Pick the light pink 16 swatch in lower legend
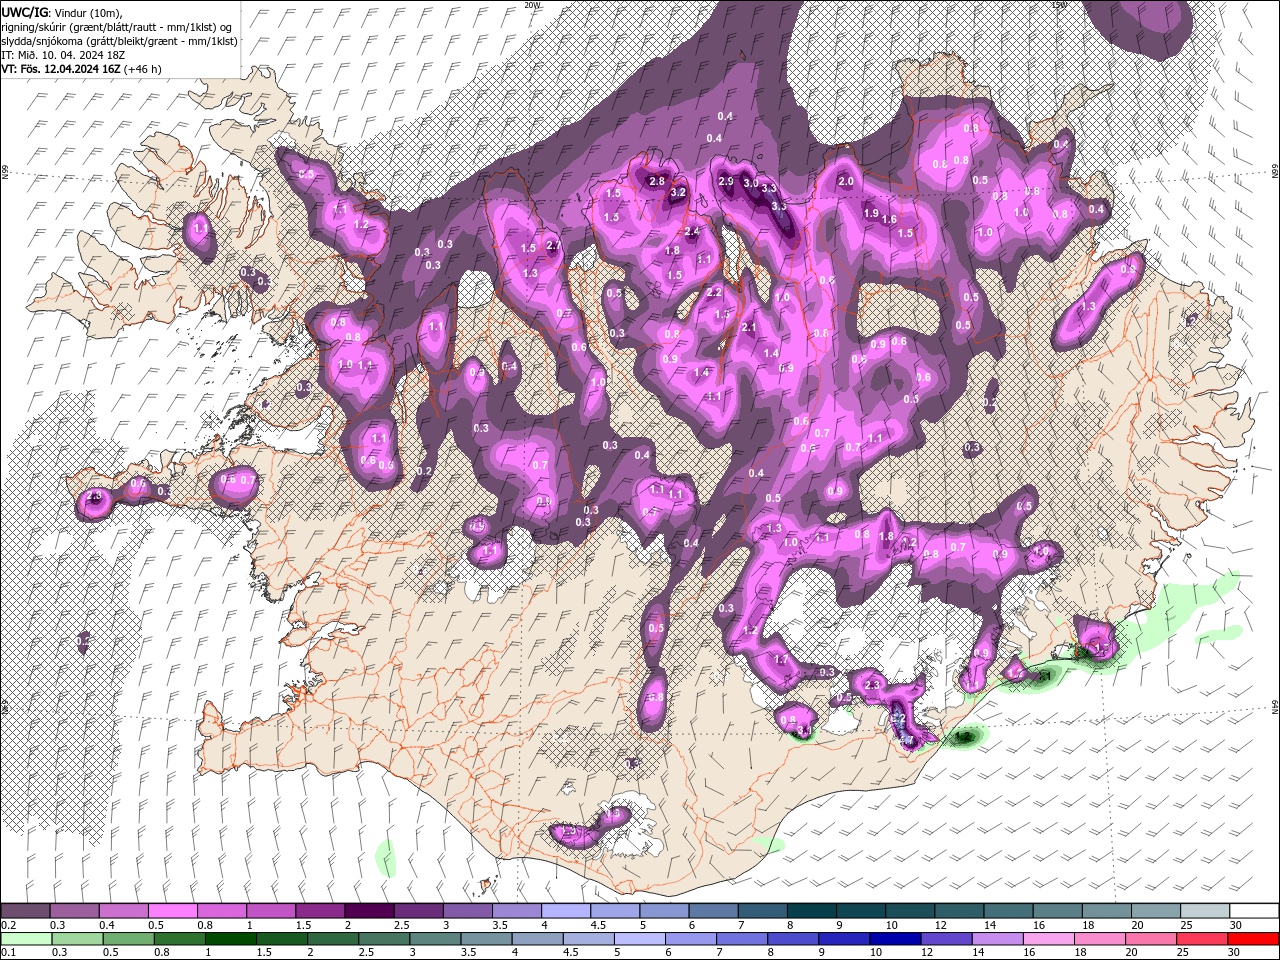Screen dimensions: 1280x960 1047,939
